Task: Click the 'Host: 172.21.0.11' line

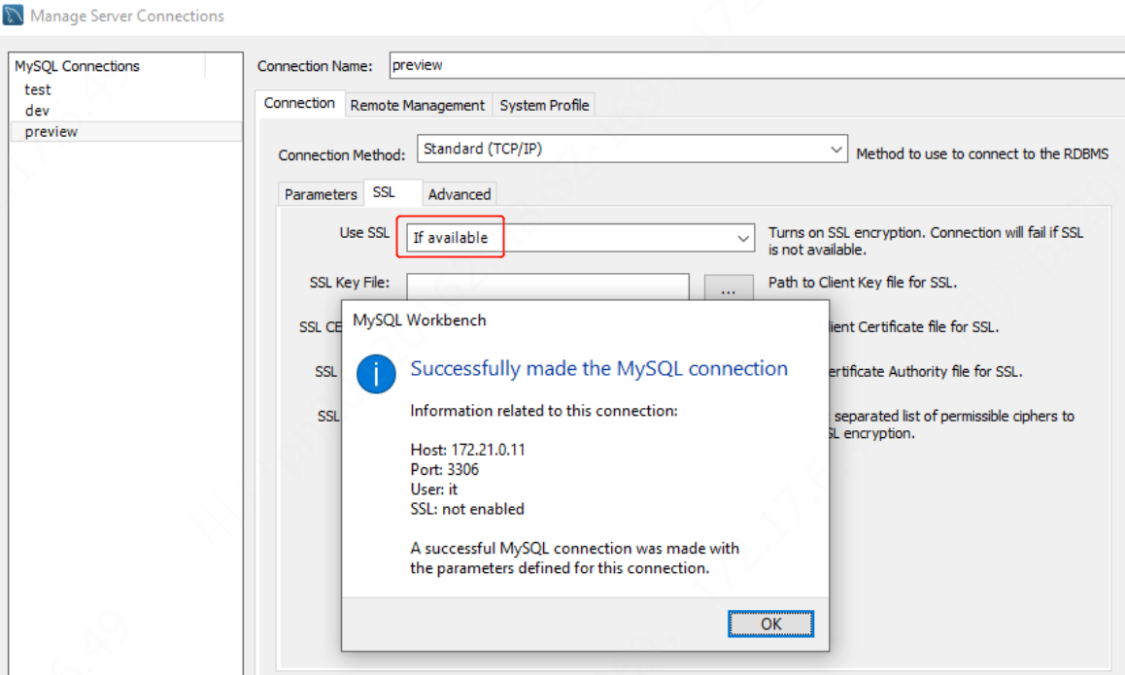Action: (x=468, y=450)
